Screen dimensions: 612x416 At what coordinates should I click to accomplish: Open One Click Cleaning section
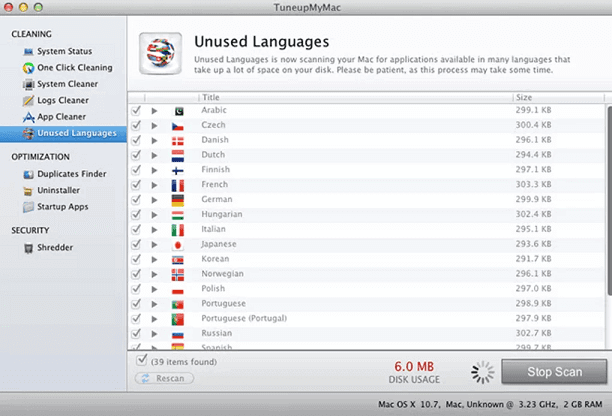tap(75, 68)
